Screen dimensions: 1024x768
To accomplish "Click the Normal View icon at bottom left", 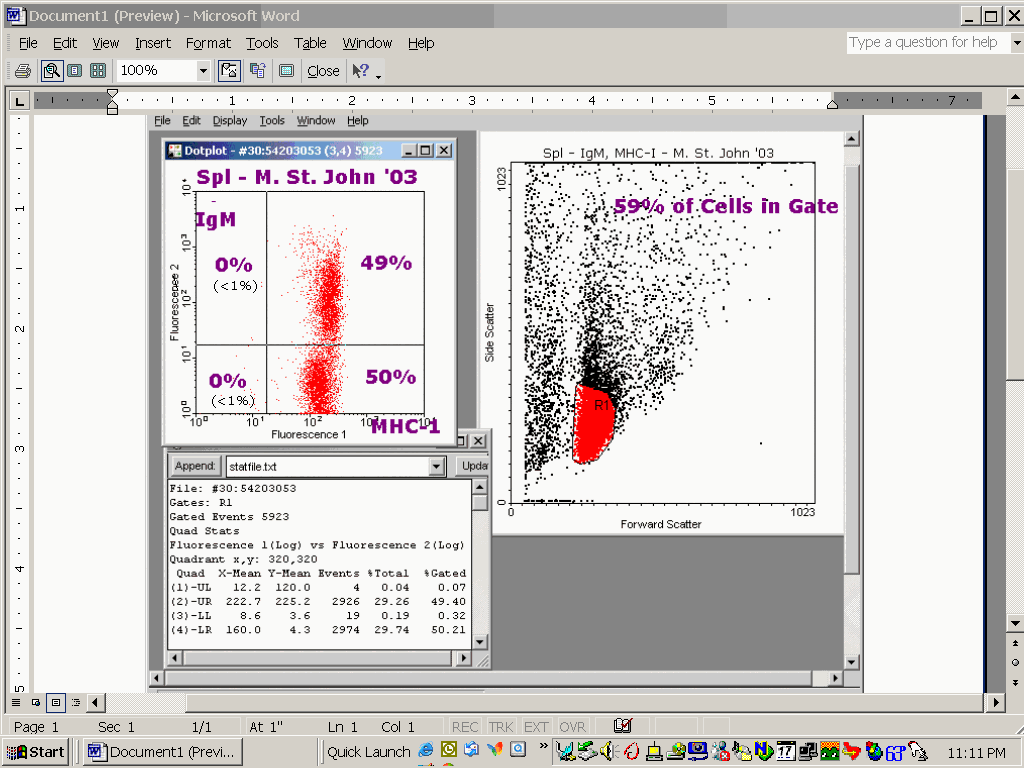I will tap(16, 703).
